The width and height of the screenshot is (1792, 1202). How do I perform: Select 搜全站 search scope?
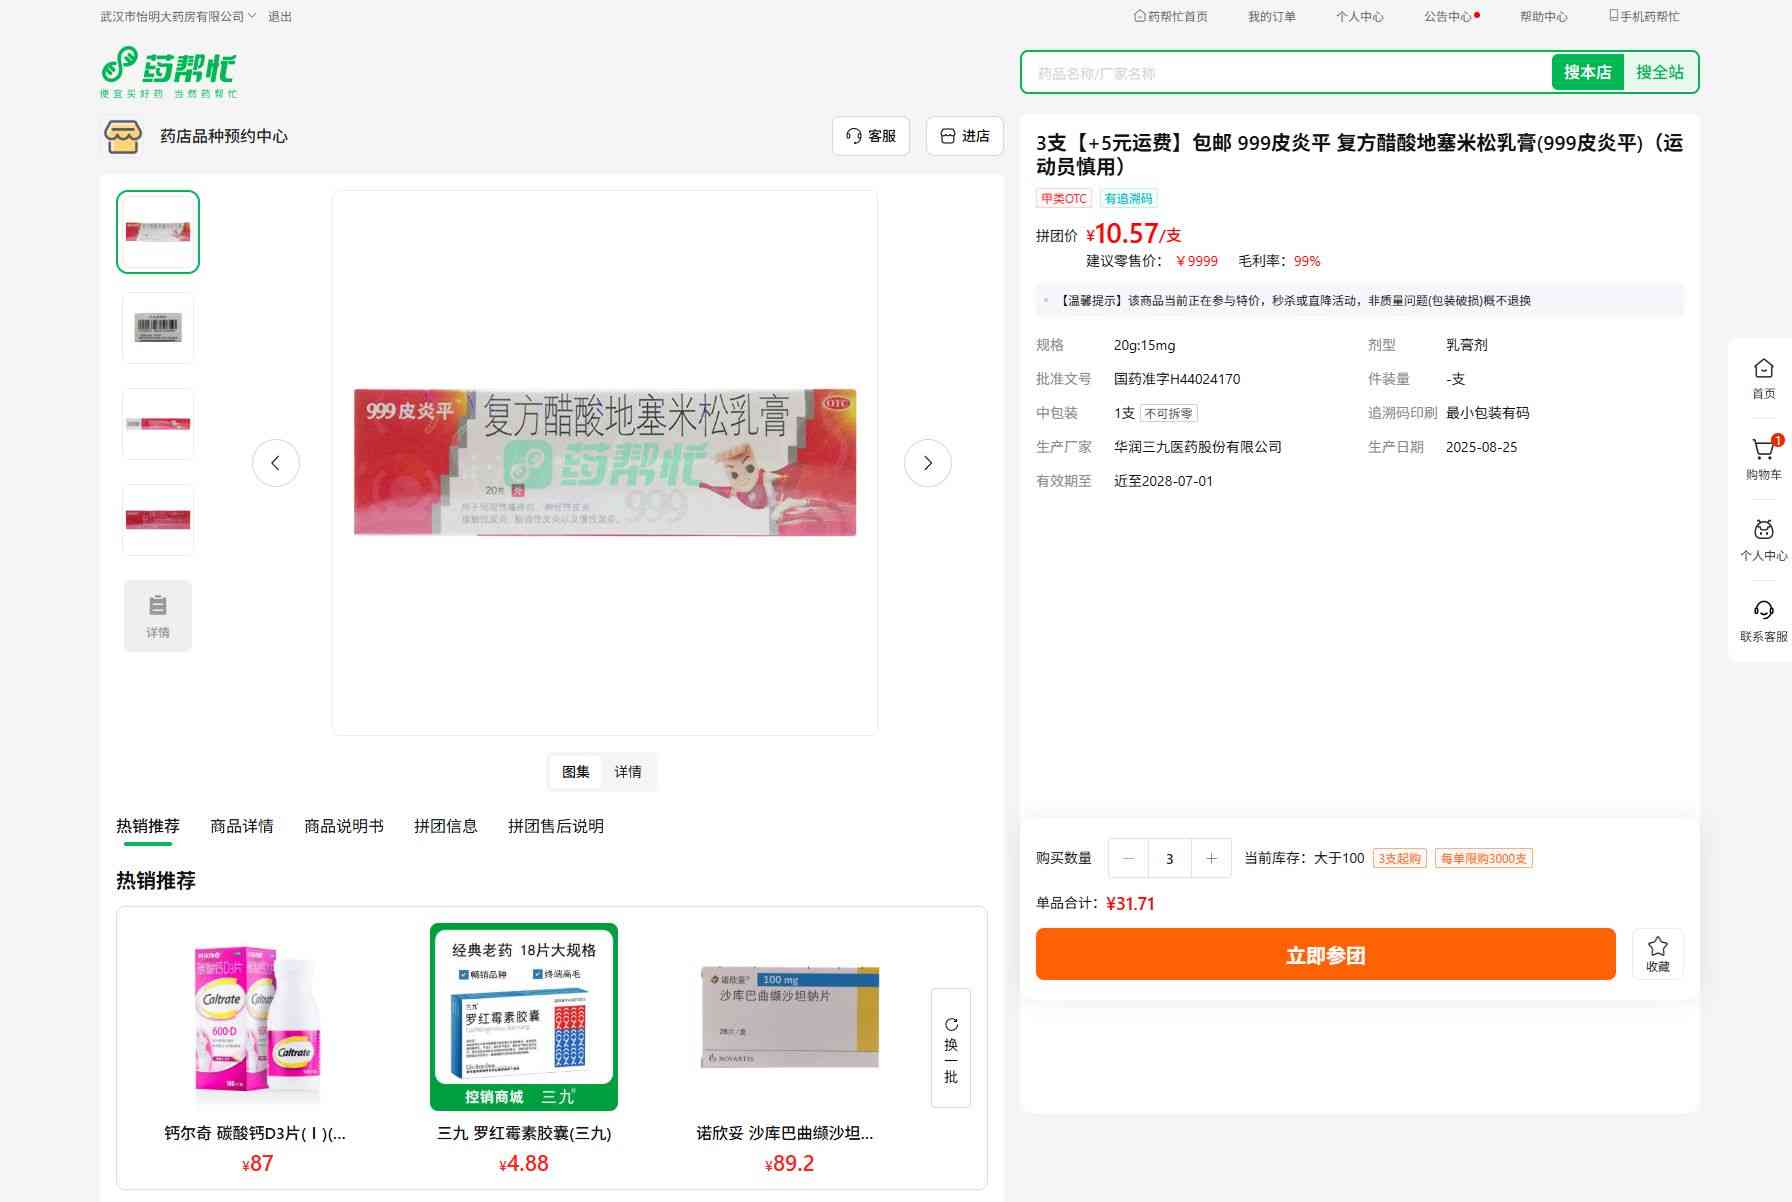coord(1659,72)
